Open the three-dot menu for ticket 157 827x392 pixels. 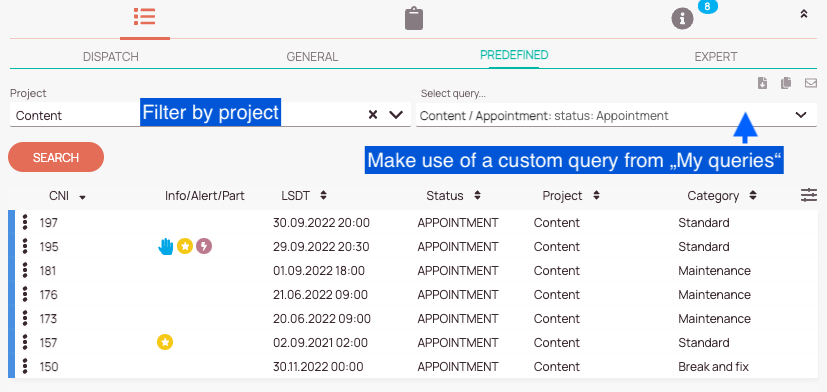[x=25, y=342]
